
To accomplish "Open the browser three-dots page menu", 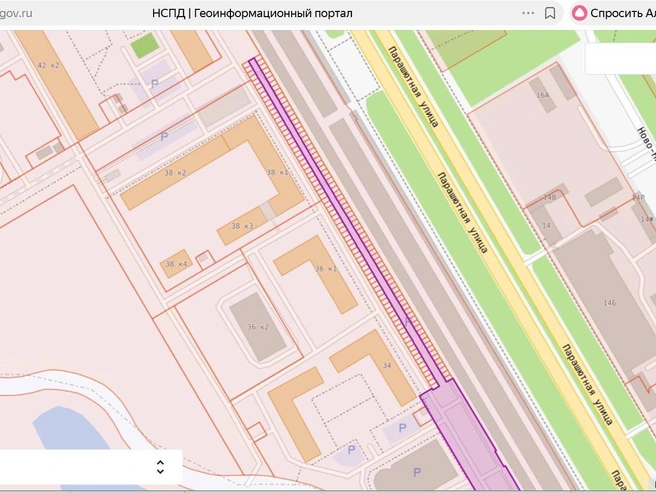I will 528,13.
